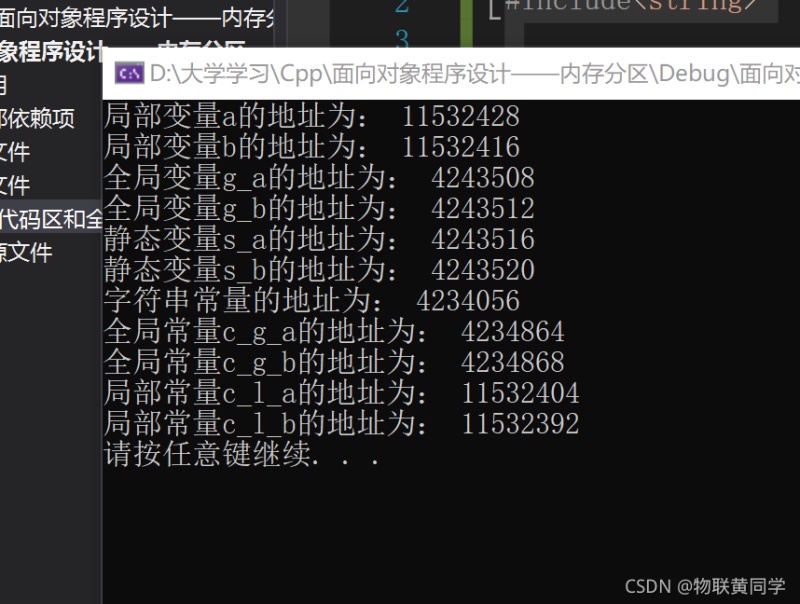Expand the 源文件 folder at the list bottom
Image resolution: width=800 pixels, height=604 pixels.
click(26, 253)
